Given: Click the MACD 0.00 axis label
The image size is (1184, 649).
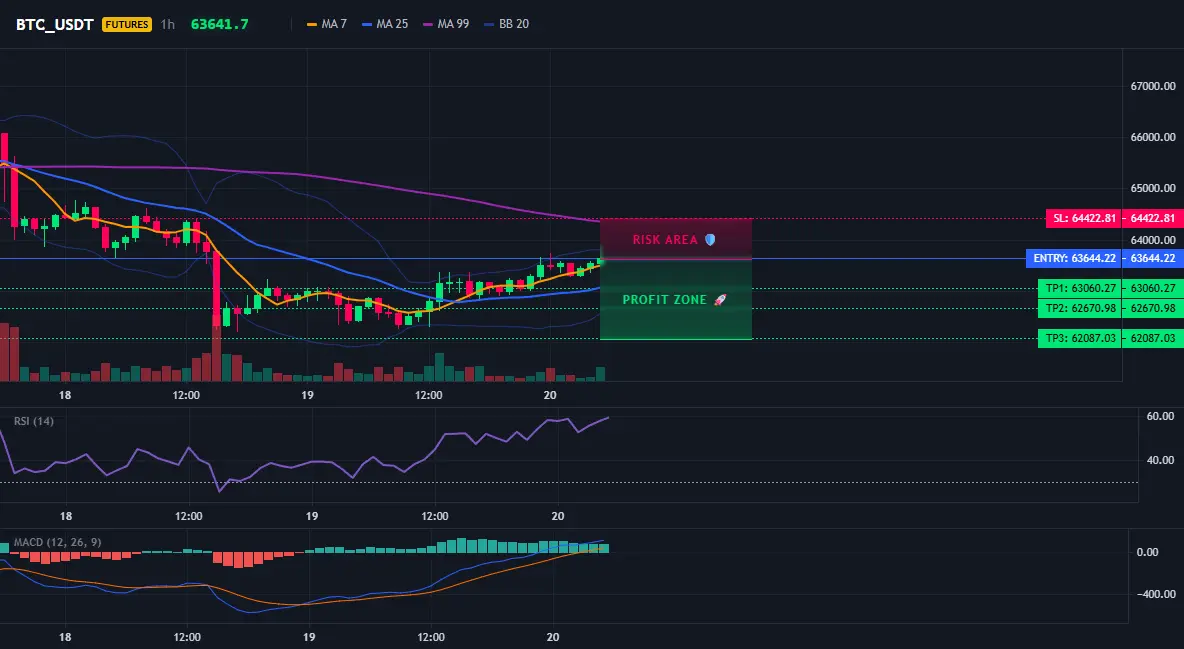Looking at the screenshot, I should pyautogui.click(x=1147, y=552).
